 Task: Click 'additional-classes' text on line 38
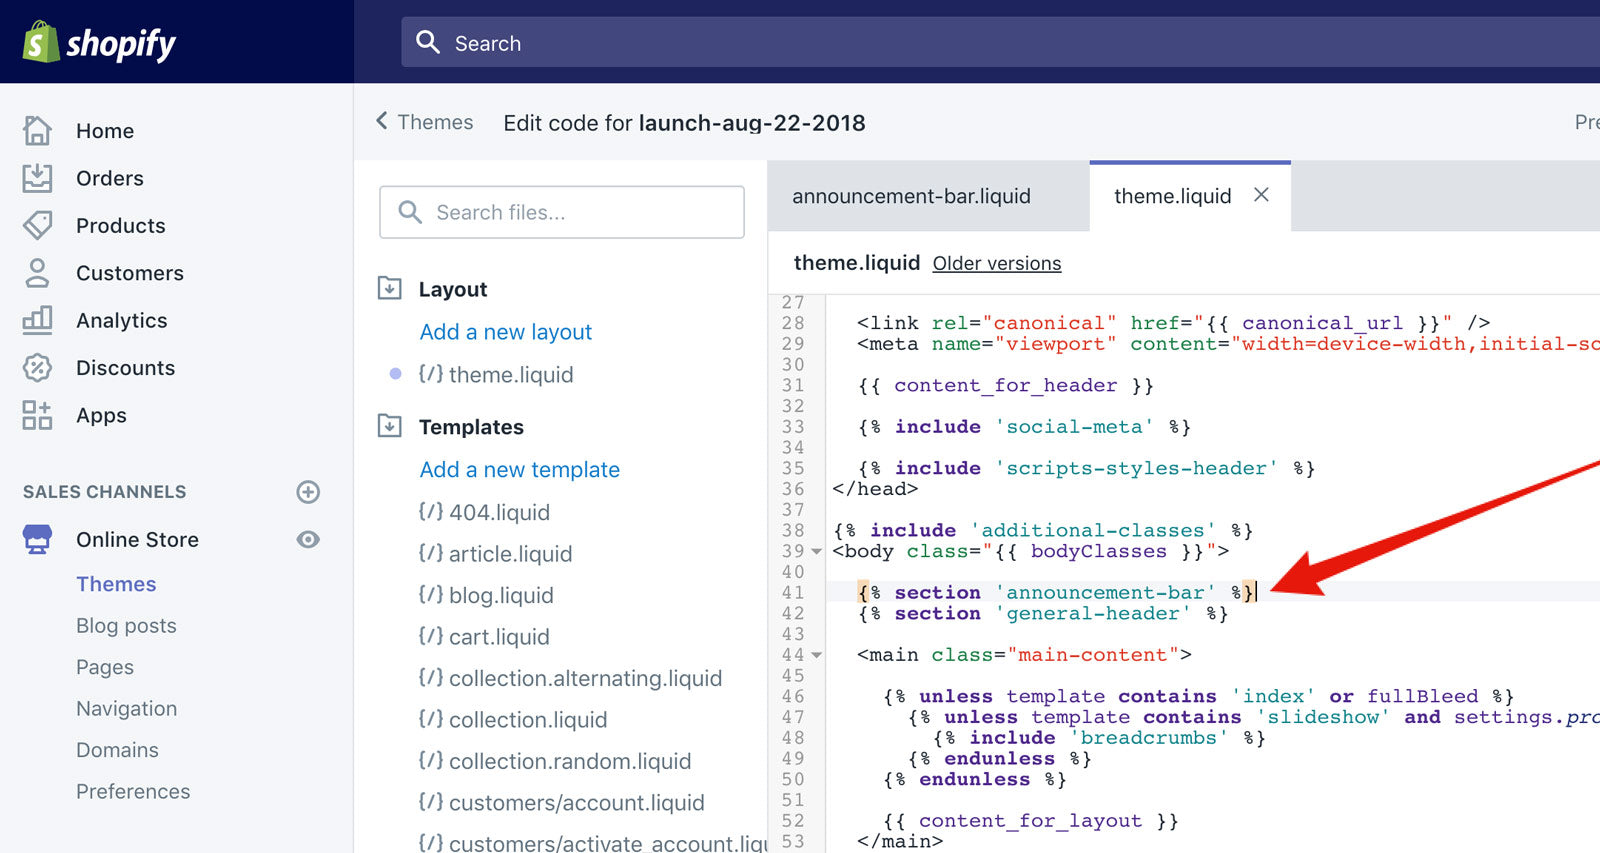1093,531
